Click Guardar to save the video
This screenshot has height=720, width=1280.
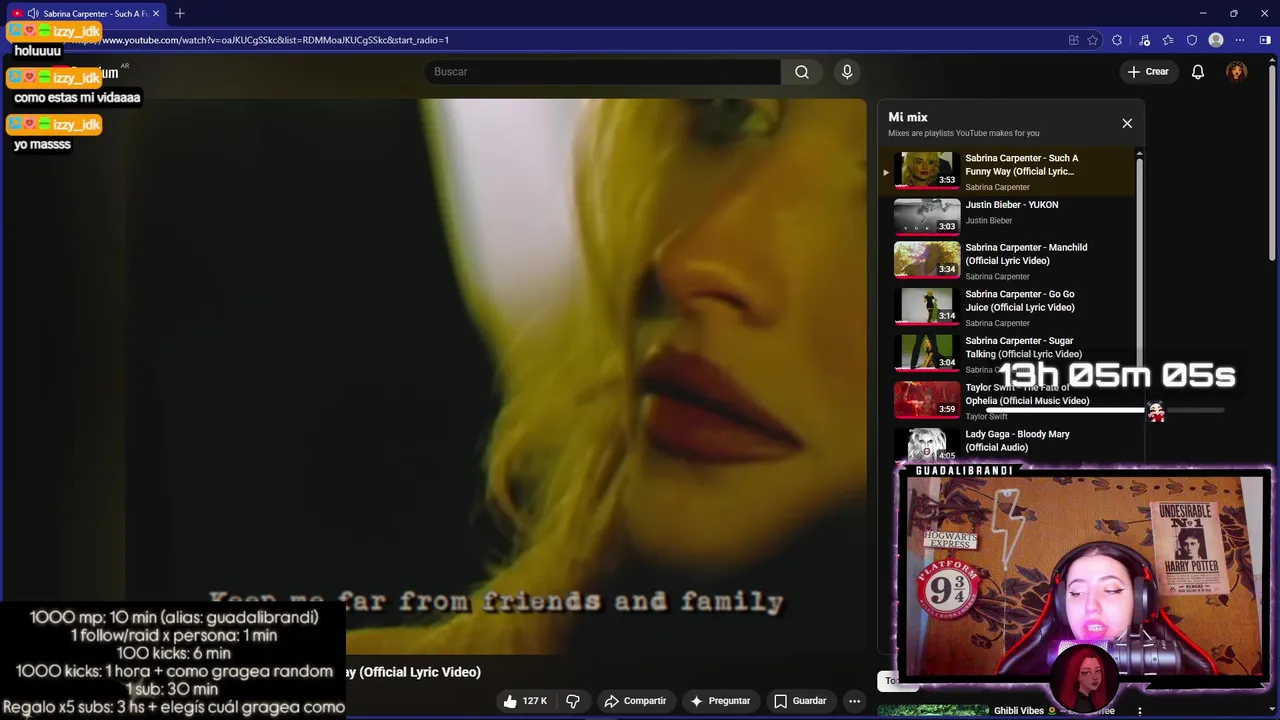800,701
